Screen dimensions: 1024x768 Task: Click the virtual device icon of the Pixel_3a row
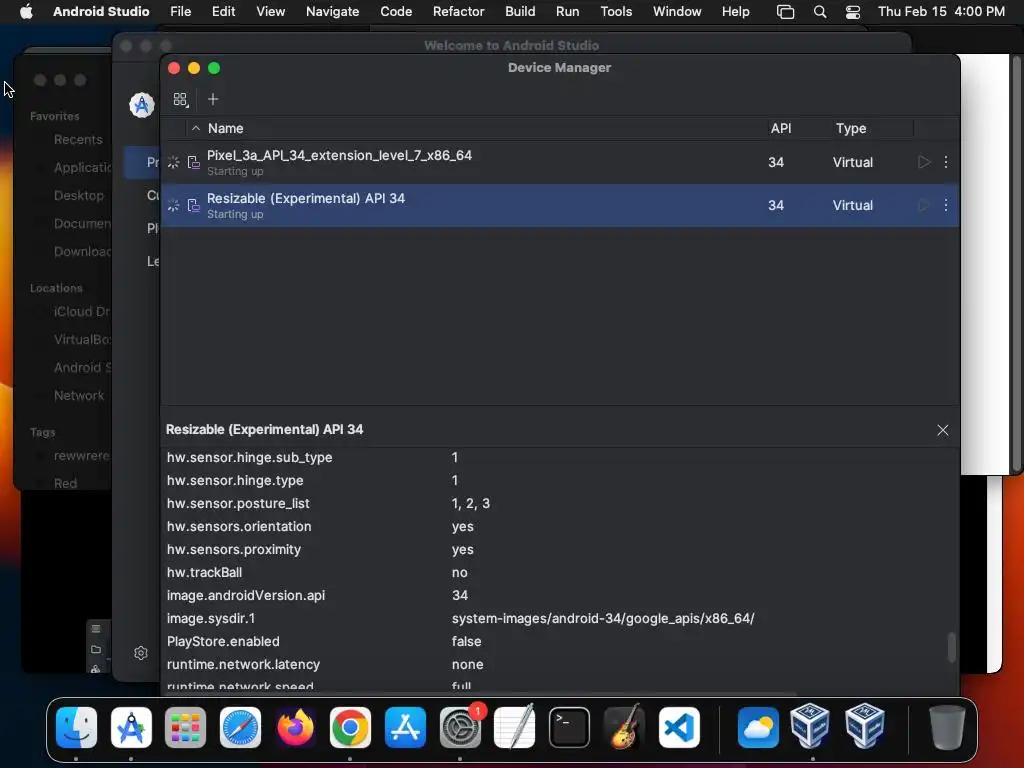[193, 162]
